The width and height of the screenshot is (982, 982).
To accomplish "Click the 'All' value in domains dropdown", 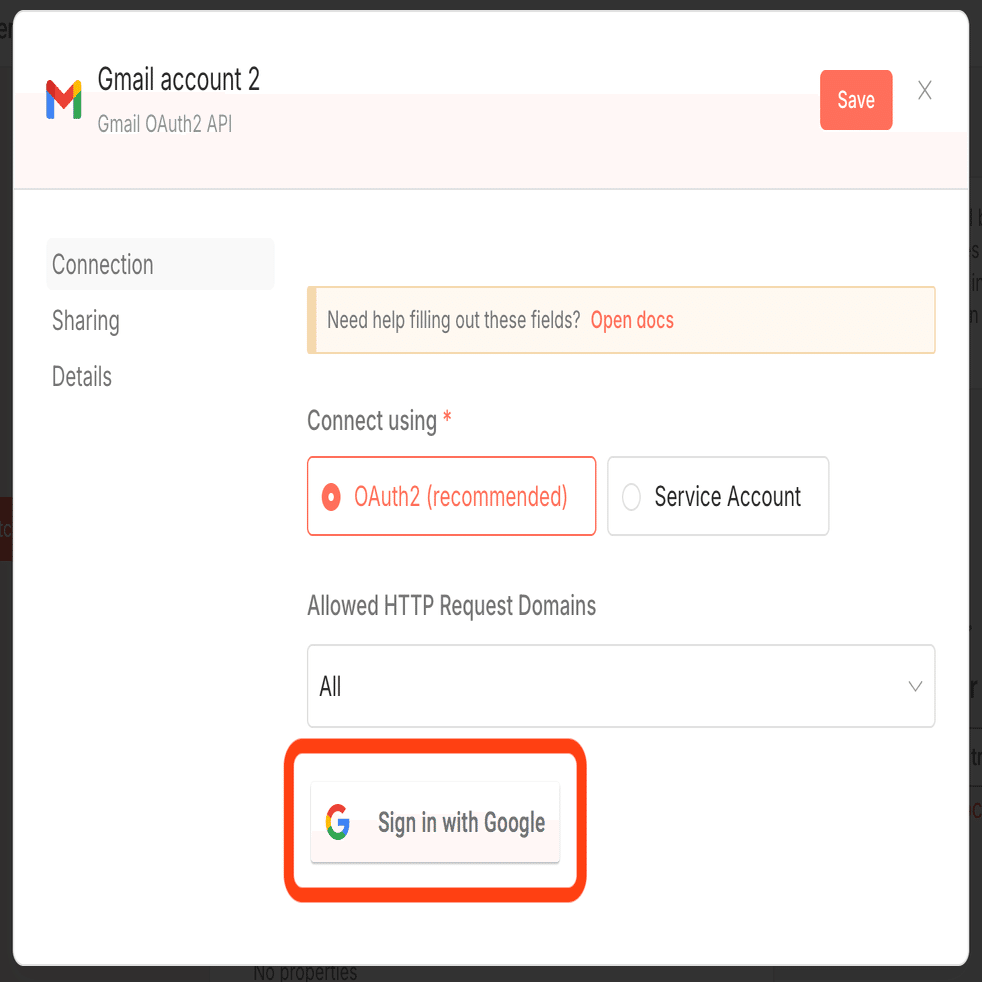I will point(330,687).
